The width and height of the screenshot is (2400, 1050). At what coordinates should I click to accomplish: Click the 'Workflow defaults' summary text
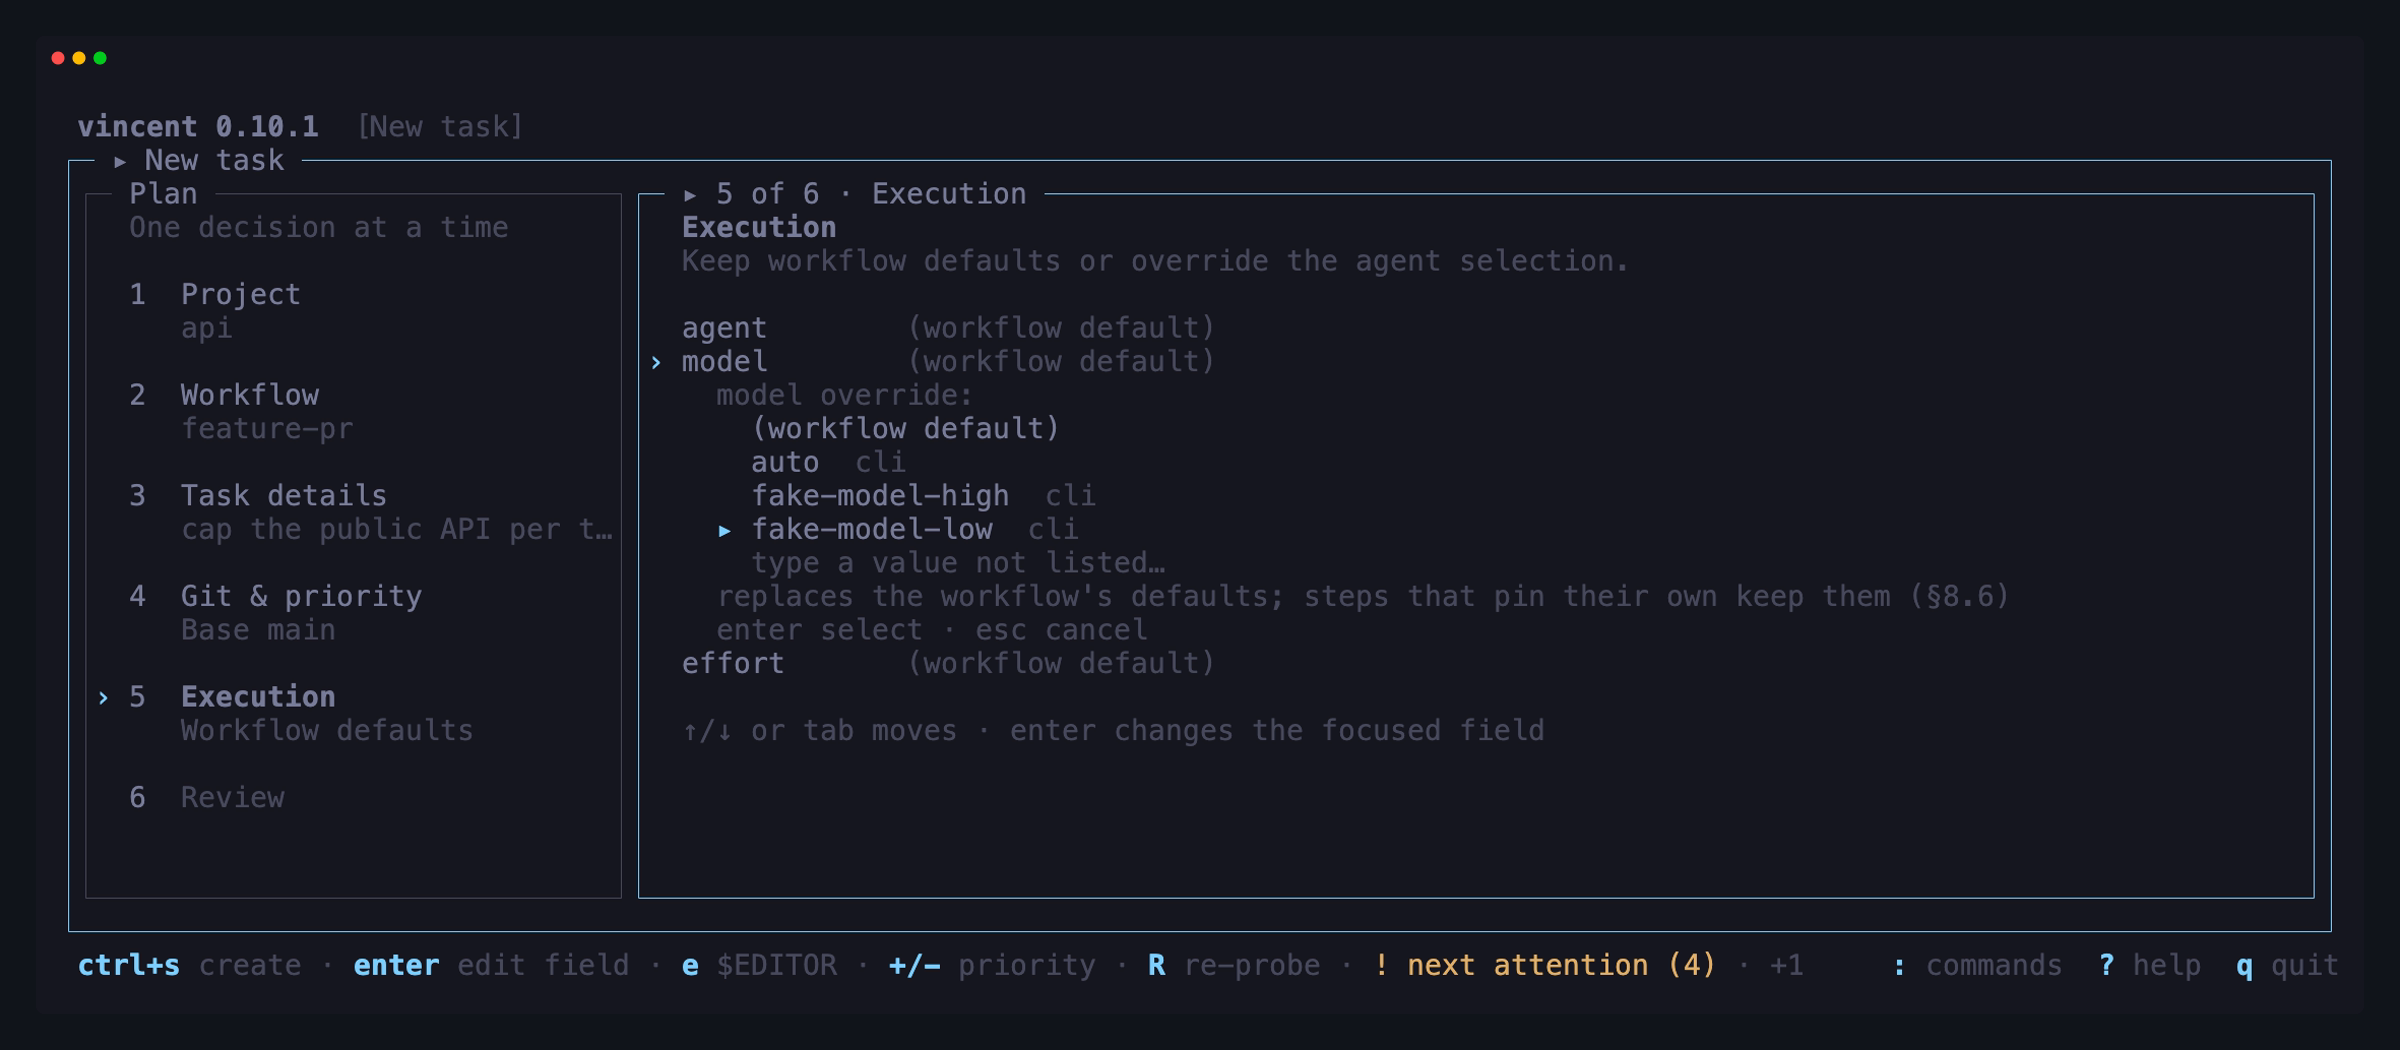327,730
